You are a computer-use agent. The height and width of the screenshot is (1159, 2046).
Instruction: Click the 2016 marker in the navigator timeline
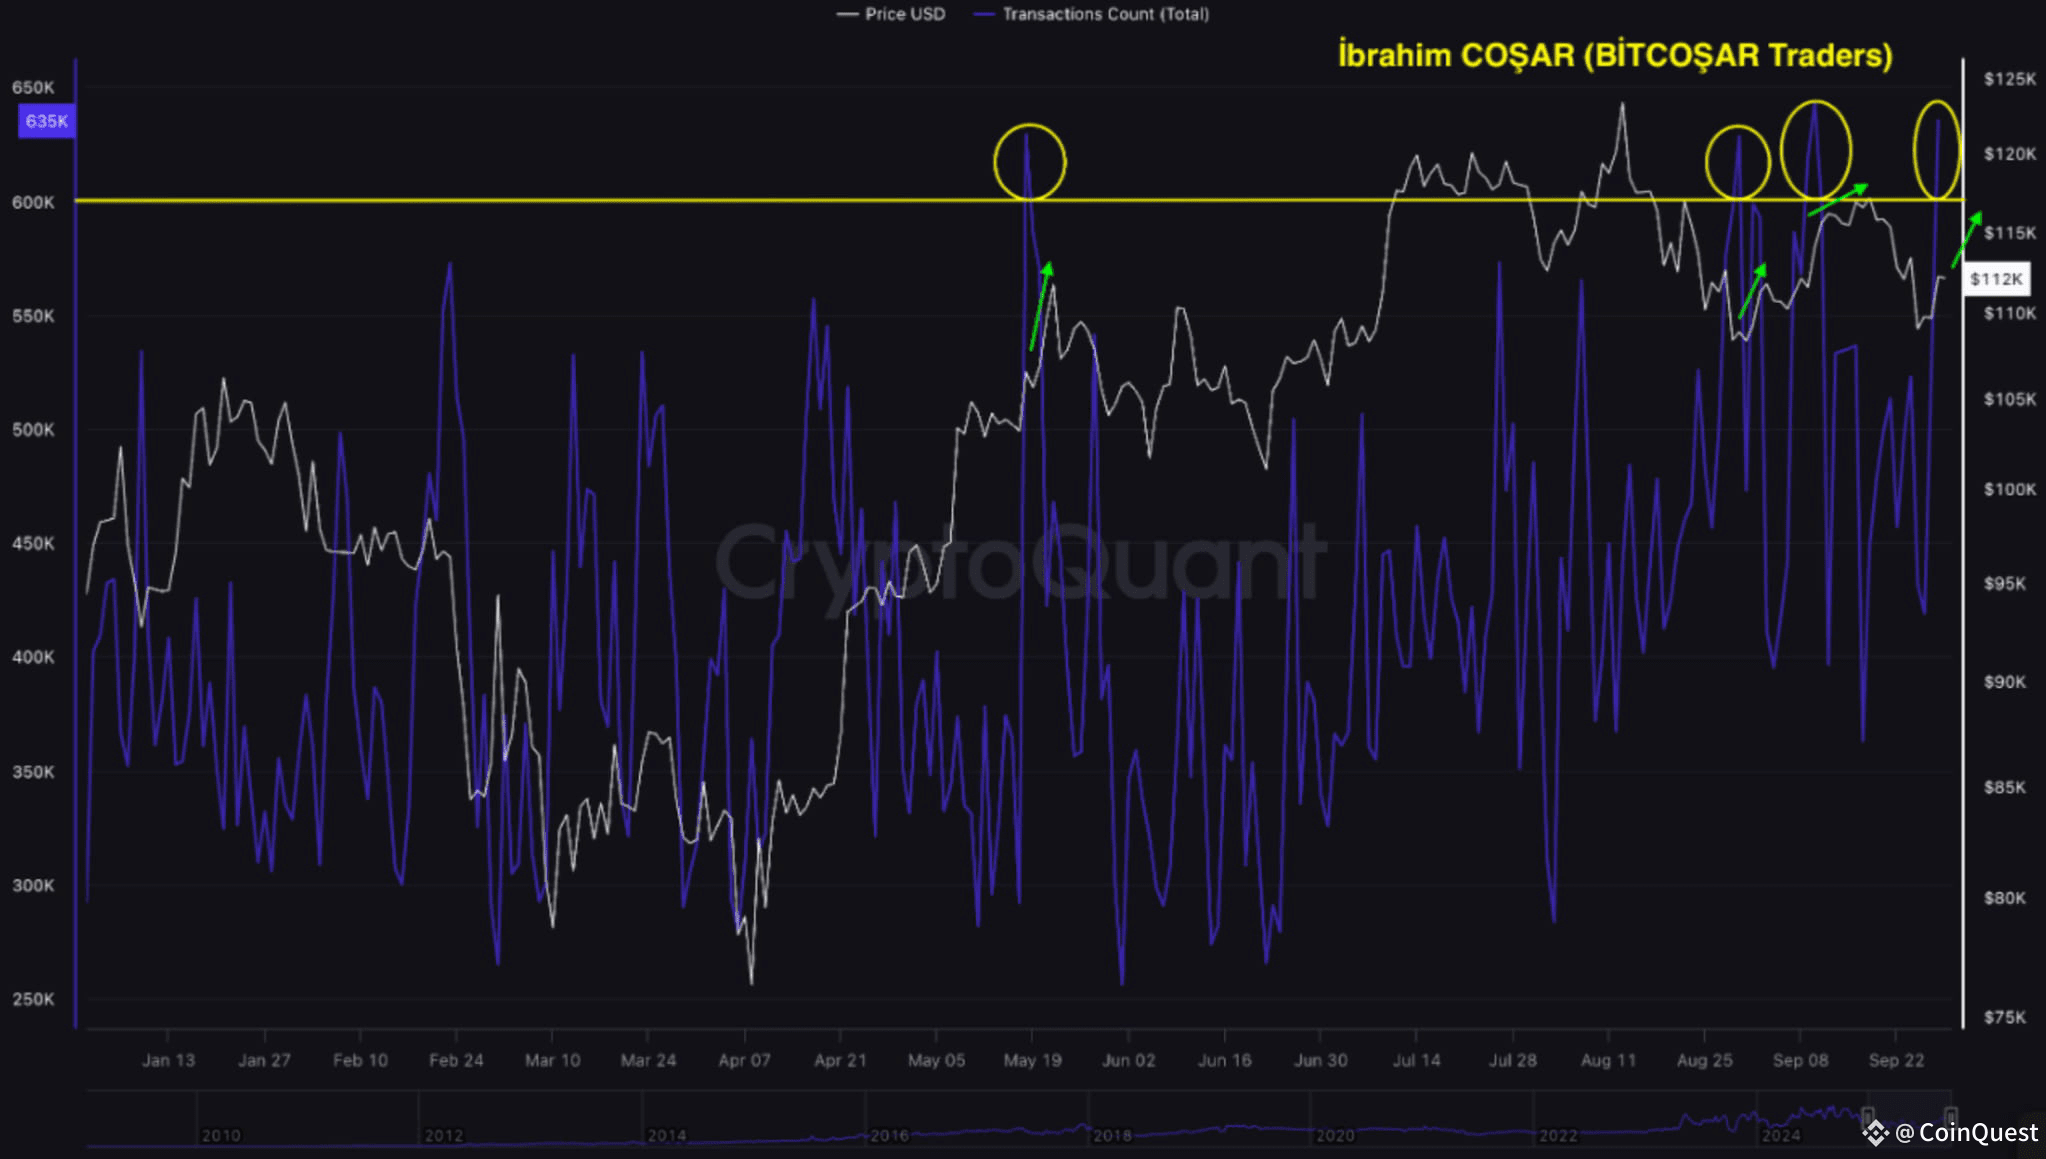pyautogui.click(x=889, y=1135)
